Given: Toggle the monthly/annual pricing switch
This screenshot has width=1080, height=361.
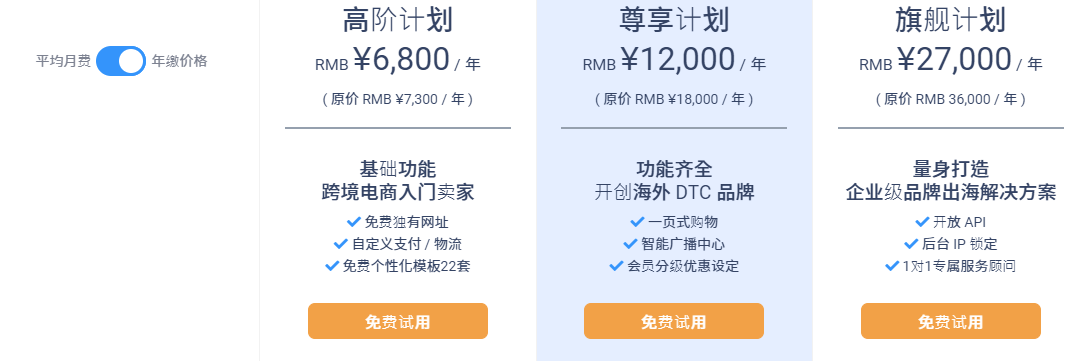Looking at the screenshot, I should pos(121,61).
